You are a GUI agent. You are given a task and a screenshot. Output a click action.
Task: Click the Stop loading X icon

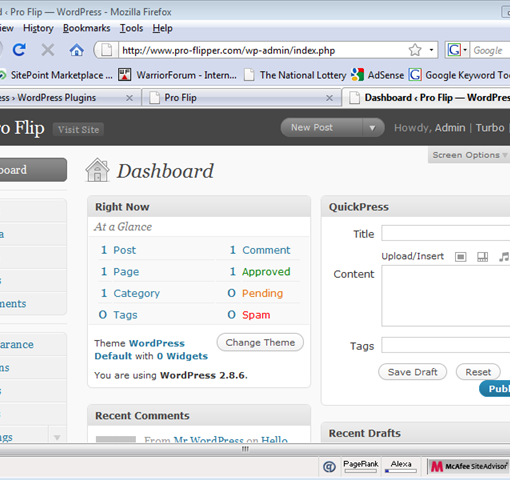[x=48, y=50]
